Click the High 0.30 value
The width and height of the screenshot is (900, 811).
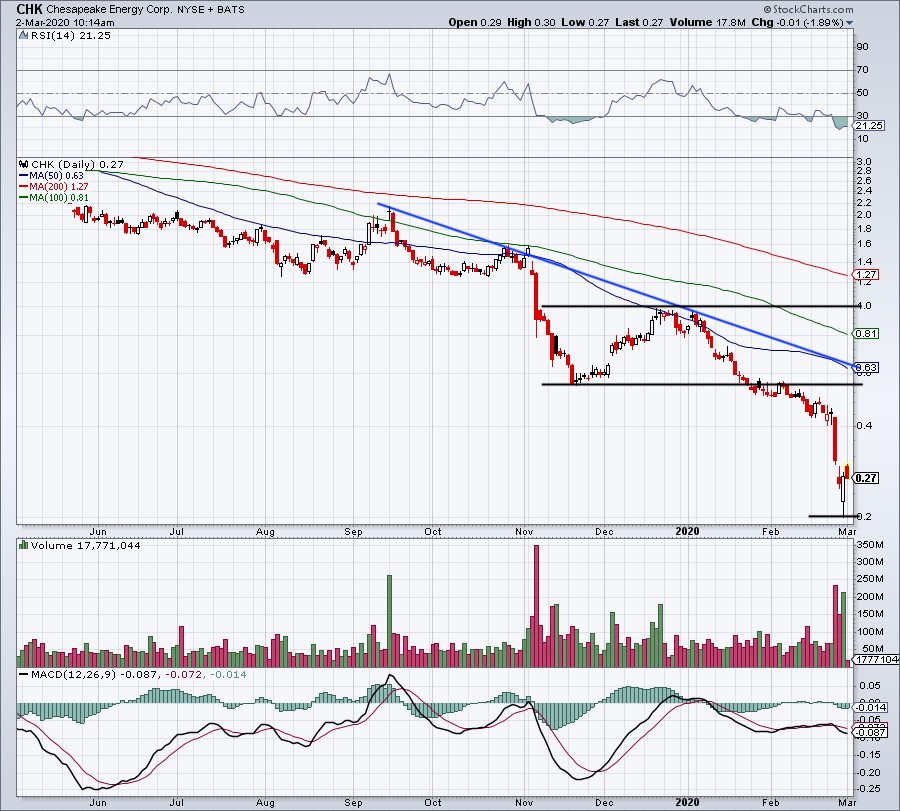(x=531, y=22)
